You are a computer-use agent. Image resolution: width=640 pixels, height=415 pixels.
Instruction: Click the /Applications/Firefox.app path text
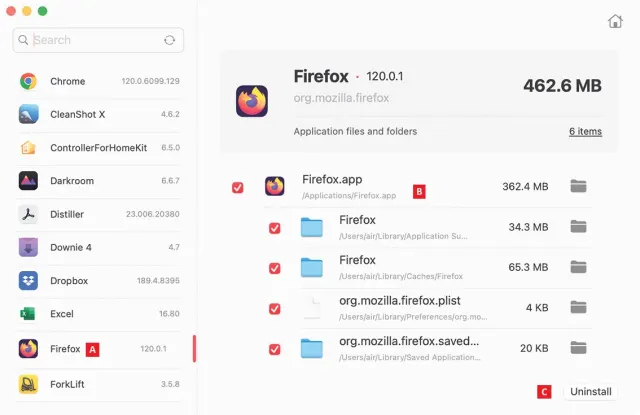click(x=349, y=196)
